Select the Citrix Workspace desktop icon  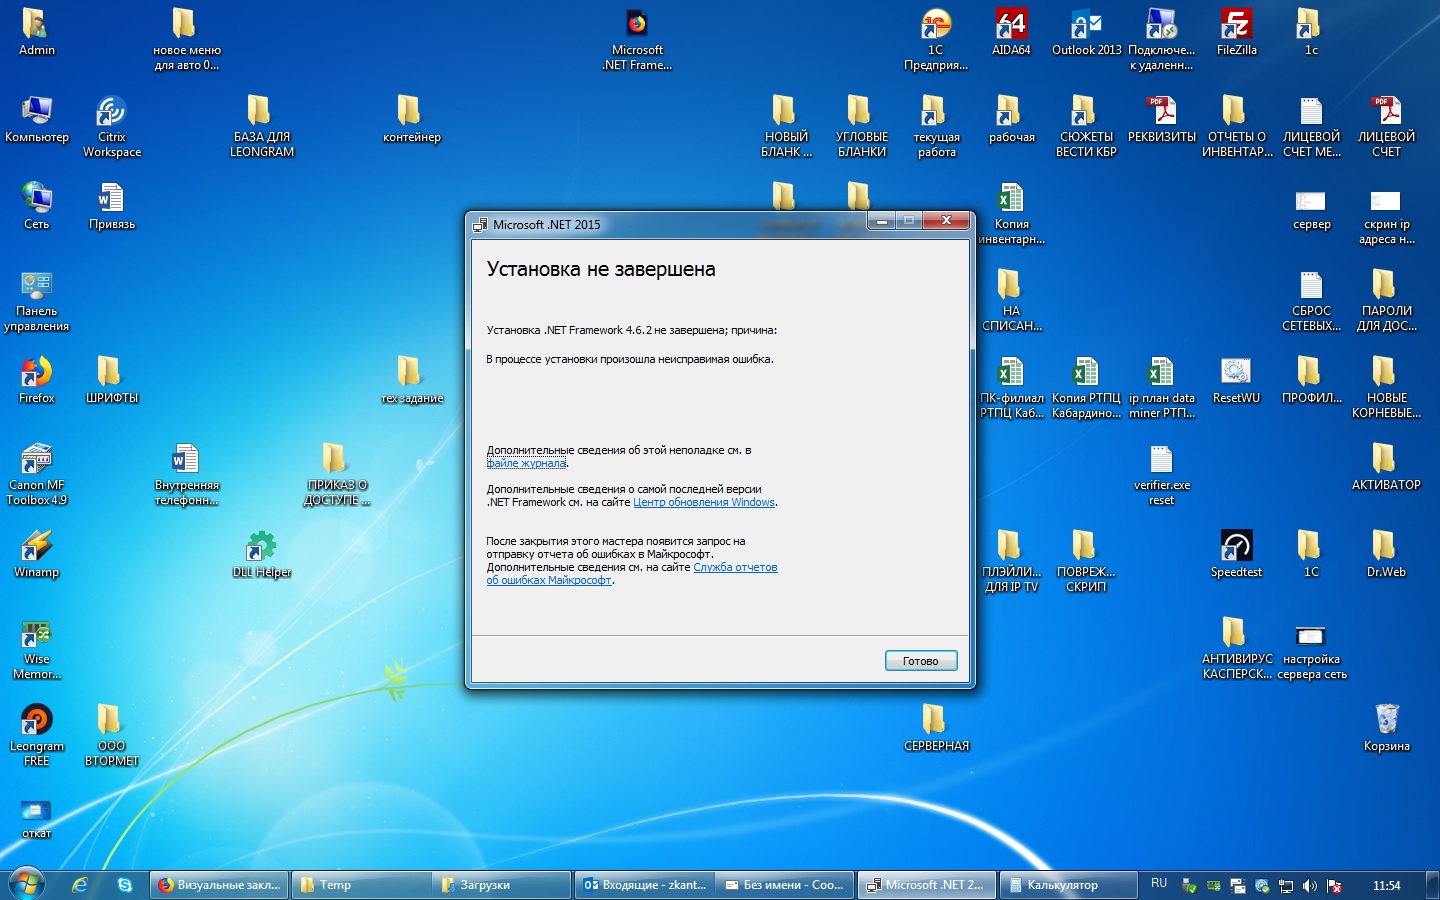pos(111,126)
